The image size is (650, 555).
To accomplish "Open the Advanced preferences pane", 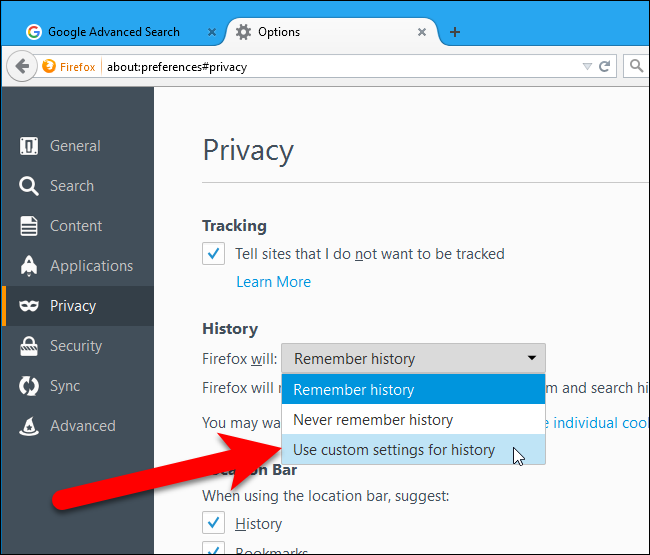I will coord(77,426).
